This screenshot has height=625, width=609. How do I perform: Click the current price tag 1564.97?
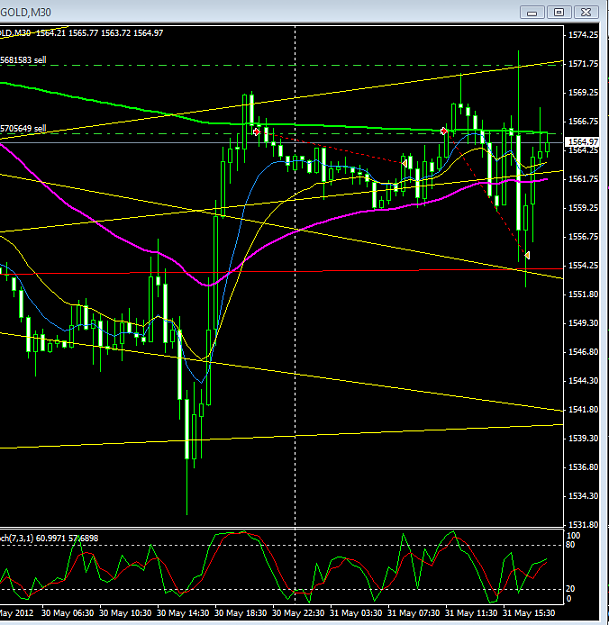[x=583, y=142]
